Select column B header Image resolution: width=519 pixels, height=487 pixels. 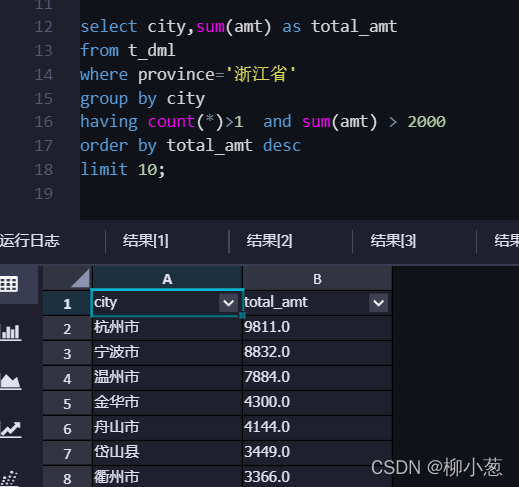(x=317, y=279)
